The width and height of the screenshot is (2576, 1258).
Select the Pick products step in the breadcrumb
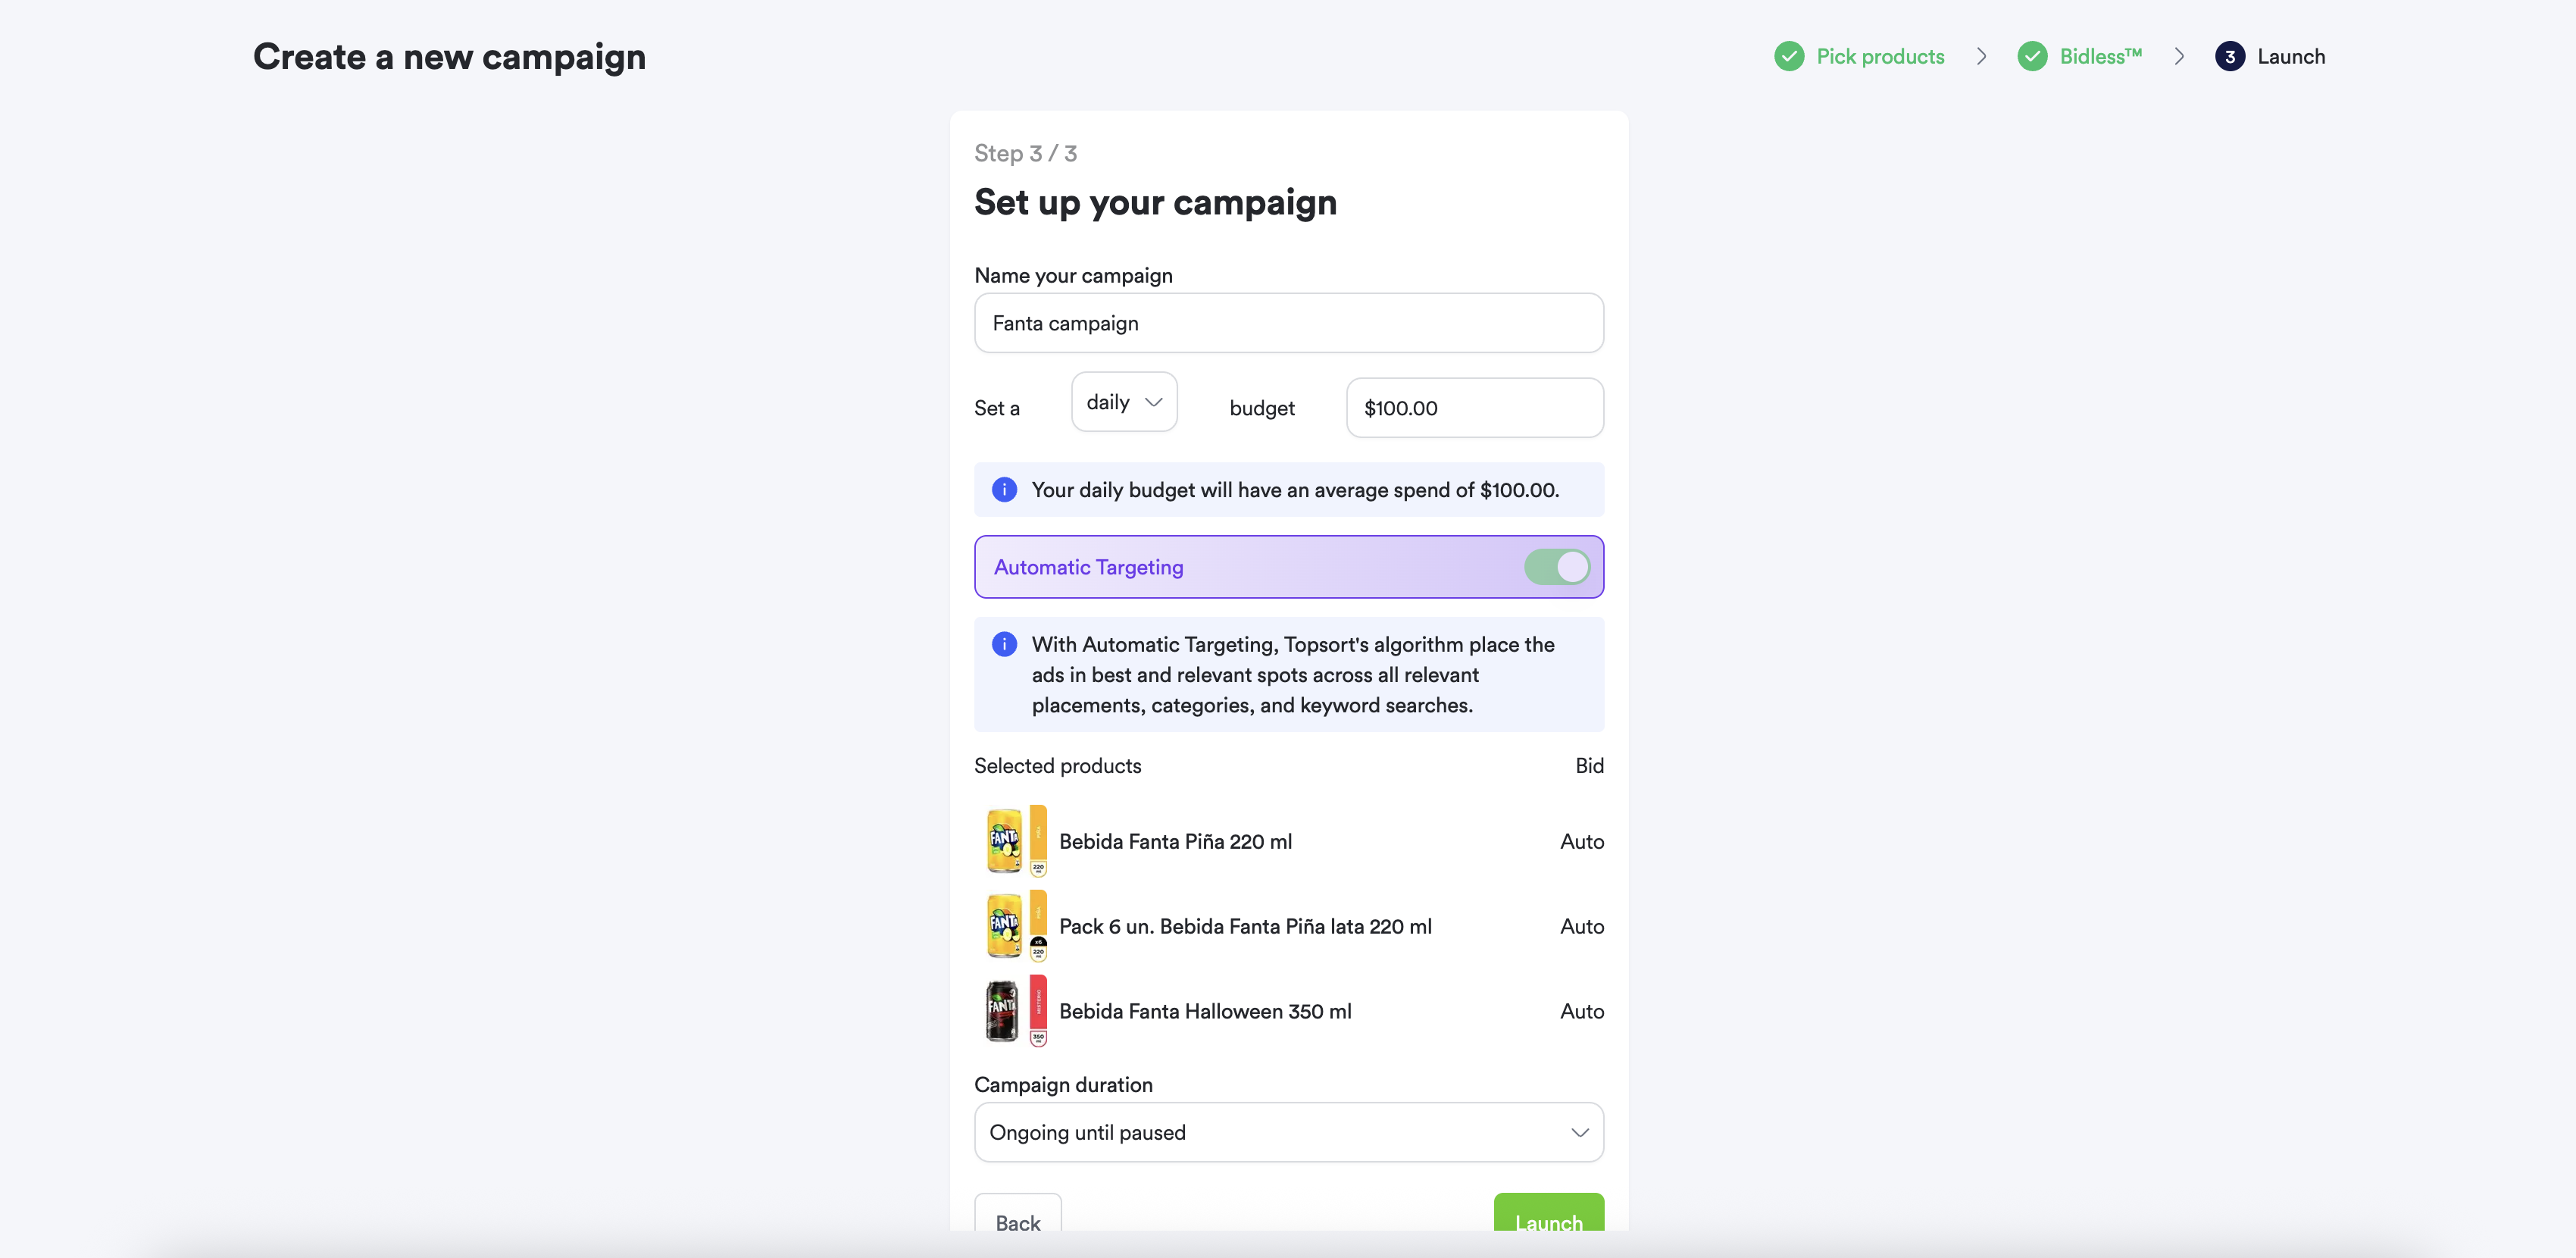click(x=1880, y=56)
